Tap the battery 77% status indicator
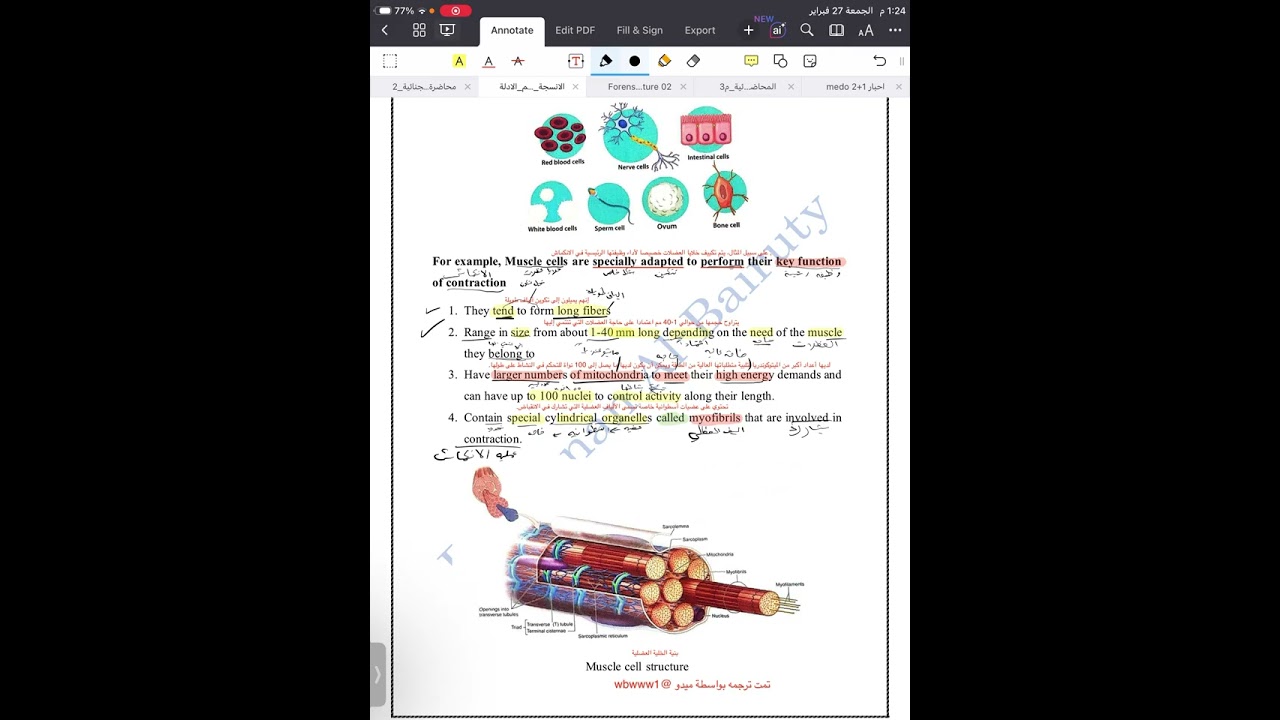This screenshot has width=1280, height=720. 402,10
